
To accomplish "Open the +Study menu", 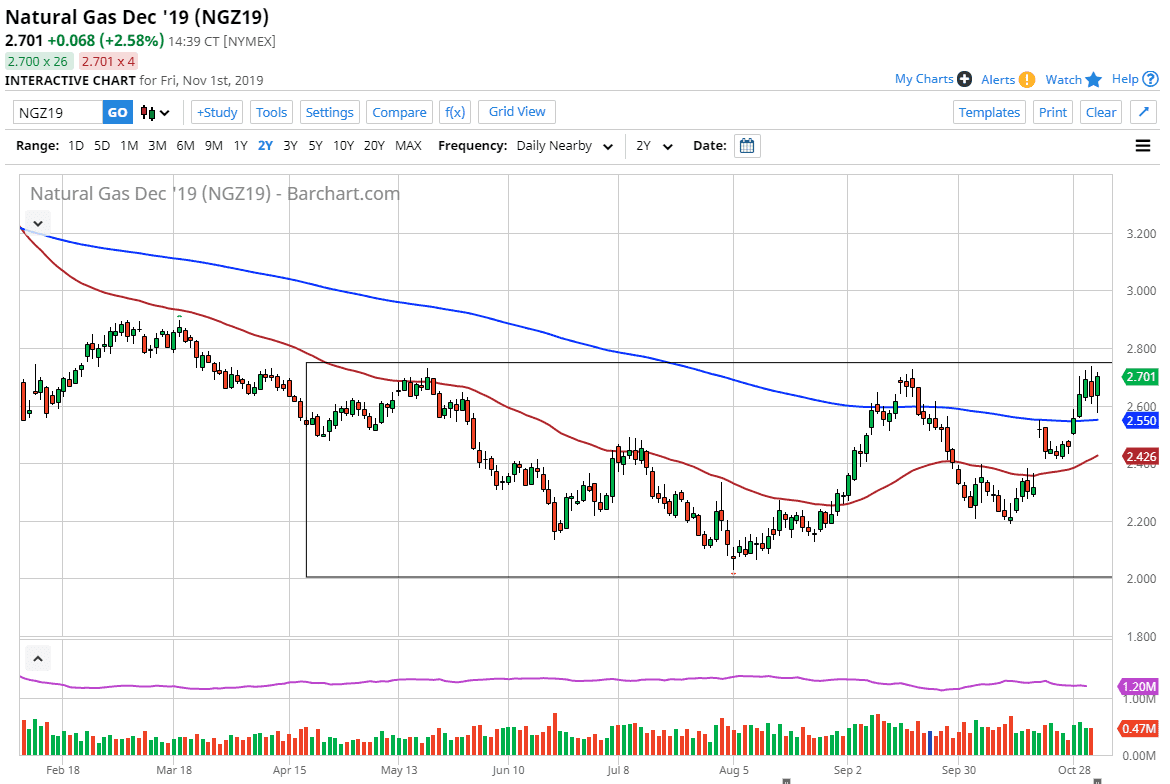I will [x=217, y=112].
